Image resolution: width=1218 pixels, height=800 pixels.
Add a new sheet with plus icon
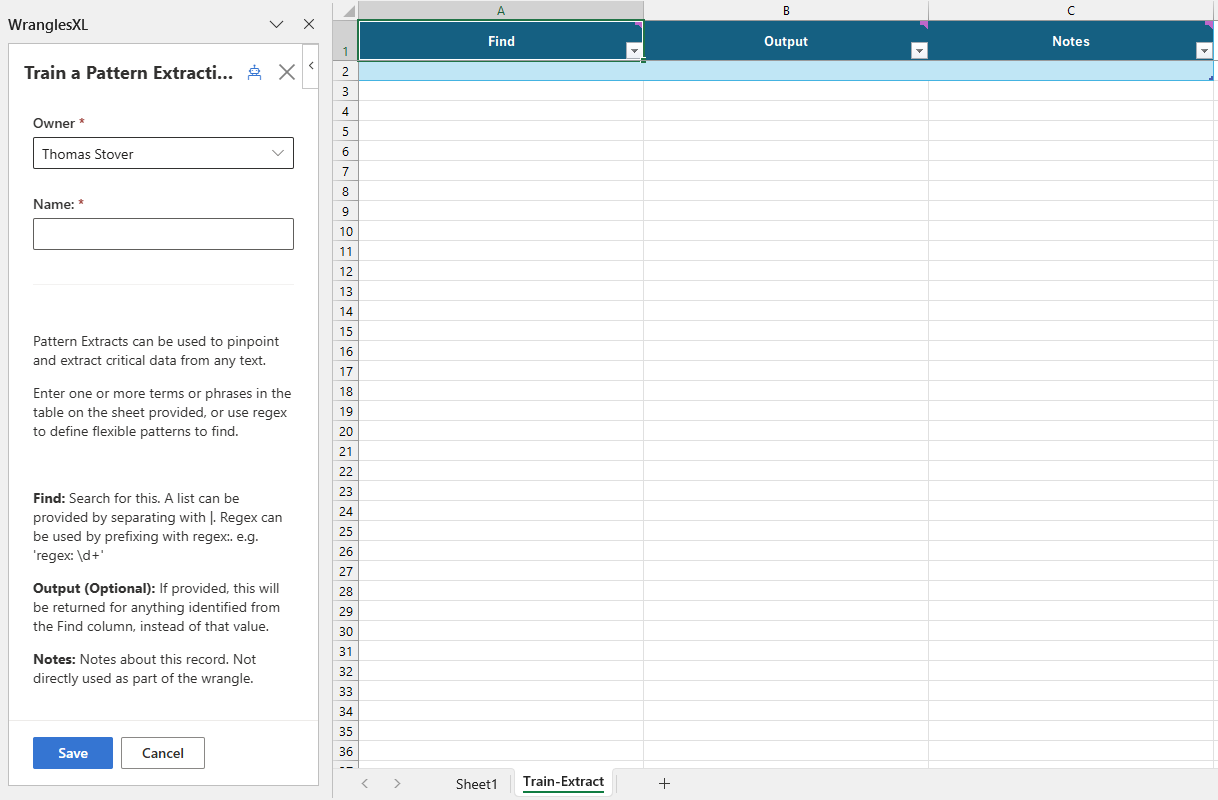tap(664, 784)
